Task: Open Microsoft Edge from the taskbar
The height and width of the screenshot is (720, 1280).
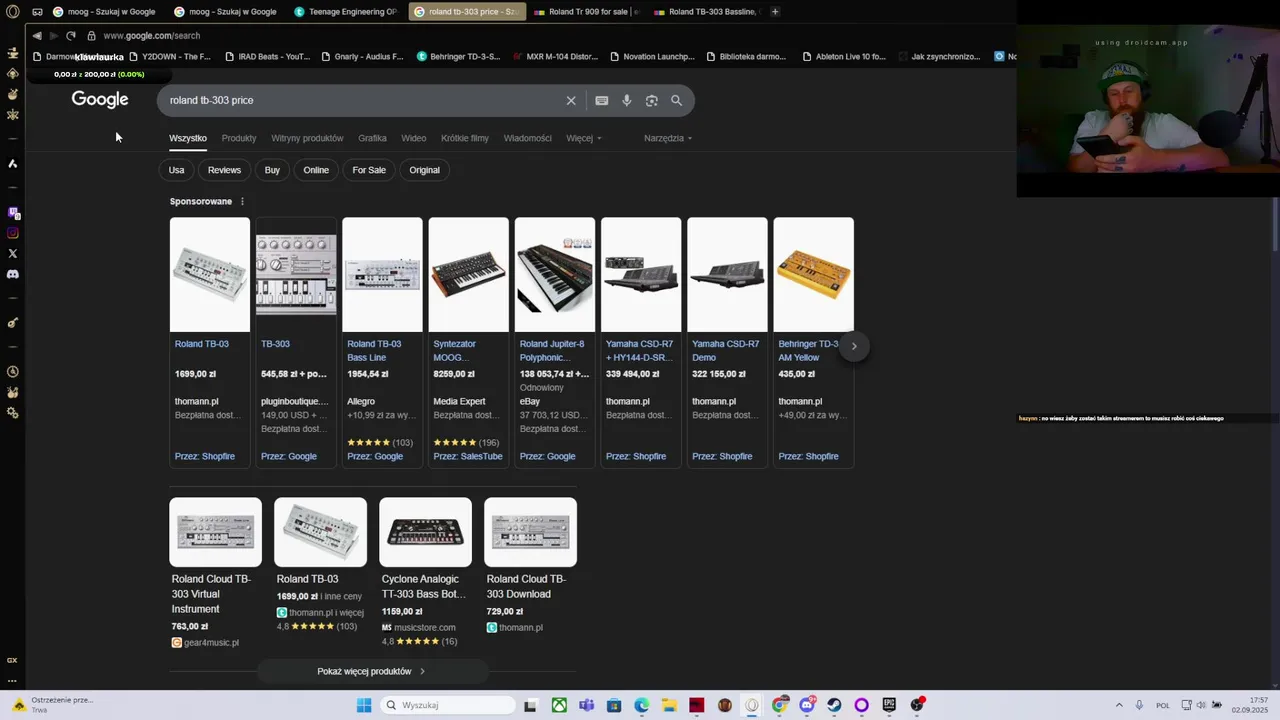Action: click(x=642, y=705)
